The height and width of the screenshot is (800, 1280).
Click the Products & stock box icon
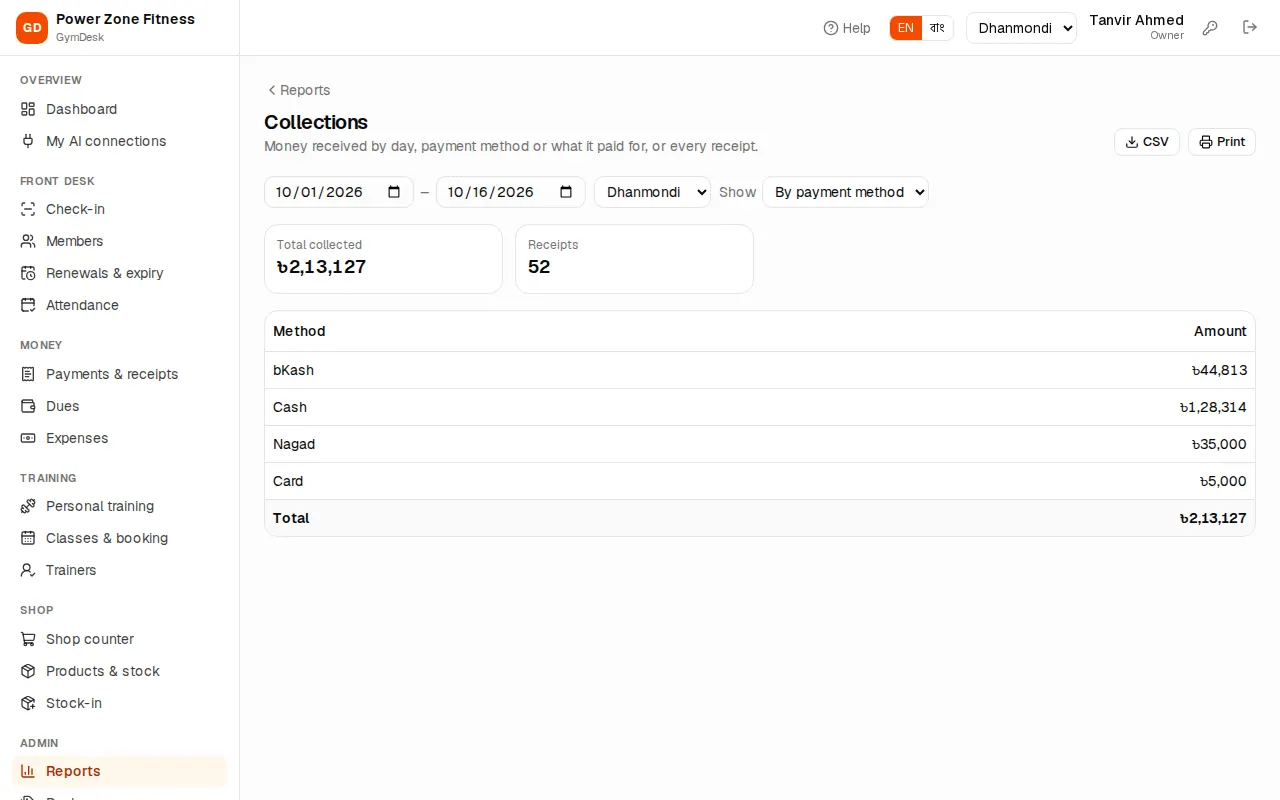pyautogui.click(x=28, y=671)
